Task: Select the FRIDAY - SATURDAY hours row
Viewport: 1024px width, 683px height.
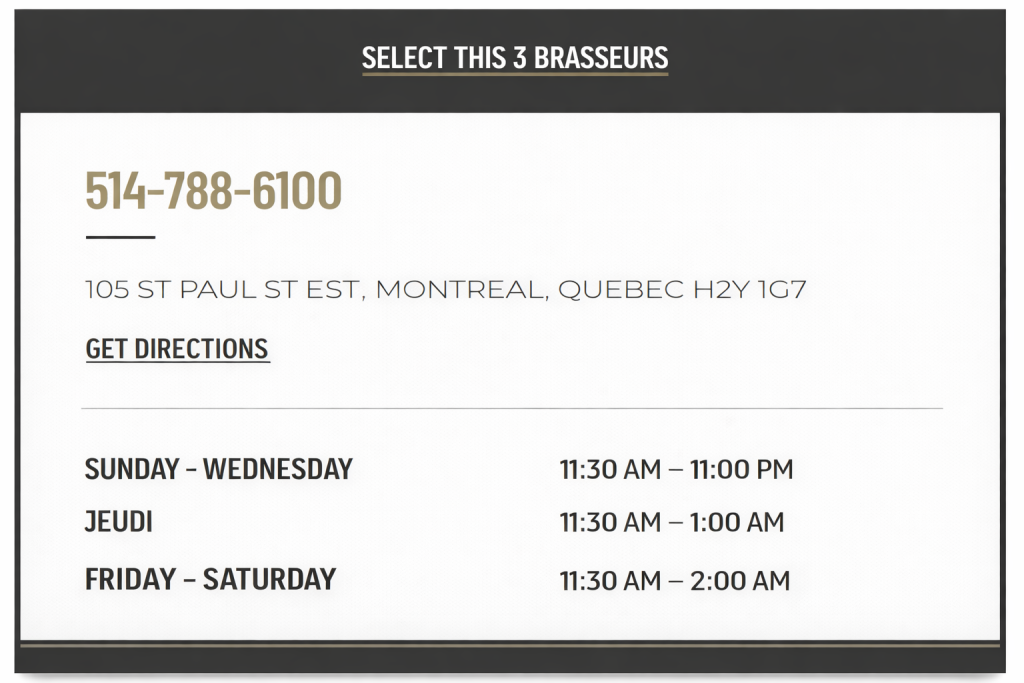Action: click(x=210, y=579)
